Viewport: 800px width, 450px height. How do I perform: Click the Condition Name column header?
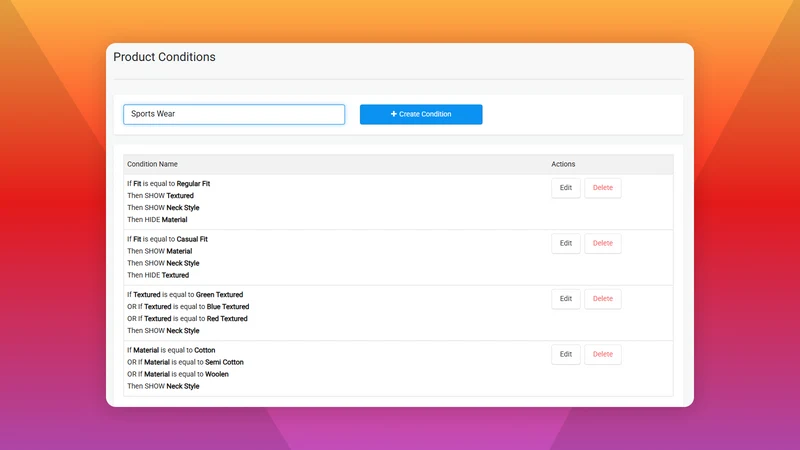click(x=152, y=164)
